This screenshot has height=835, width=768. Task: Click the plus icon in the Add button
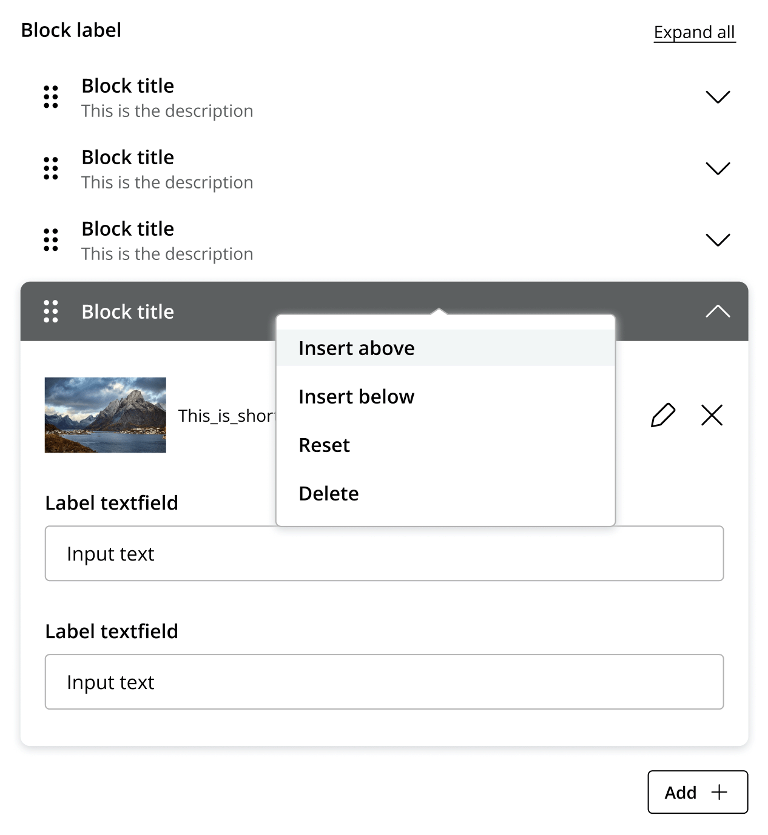(x=719, y=792)
